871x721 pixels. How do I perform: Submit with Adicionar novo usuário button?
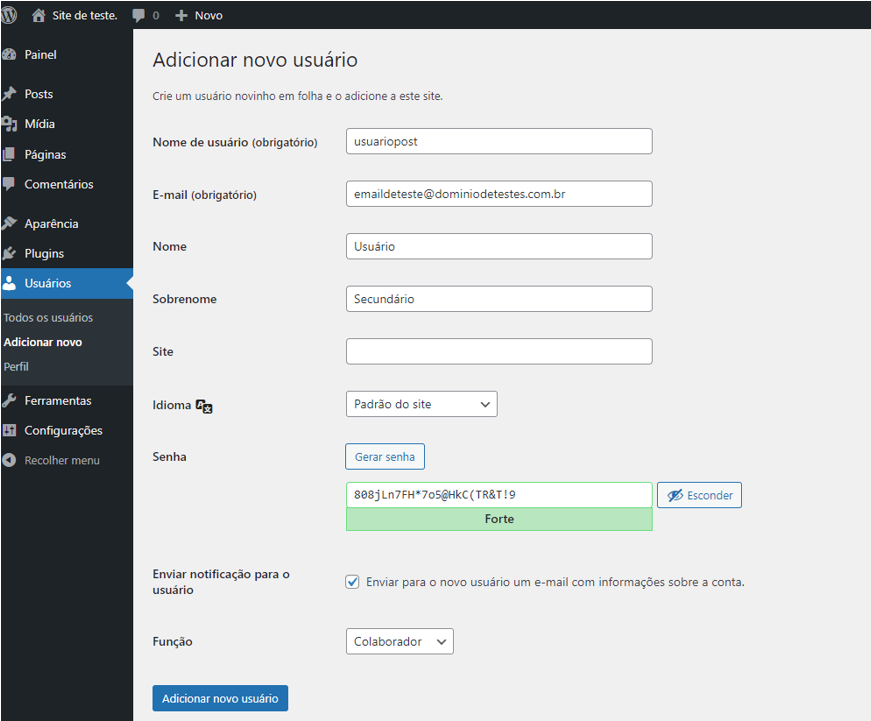221,698
